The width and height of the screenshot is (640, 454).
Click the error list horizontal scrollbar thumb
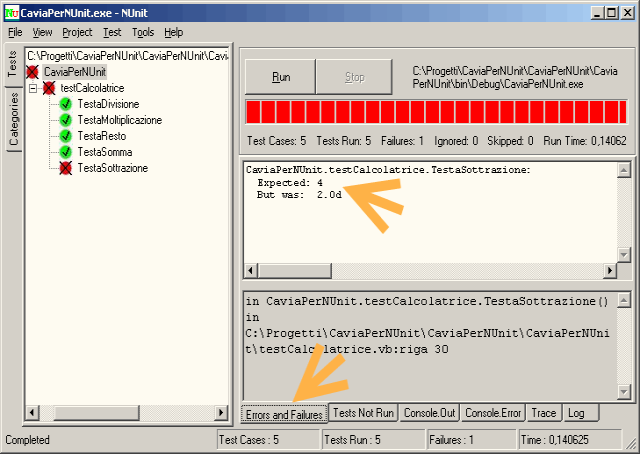point(295,270)
